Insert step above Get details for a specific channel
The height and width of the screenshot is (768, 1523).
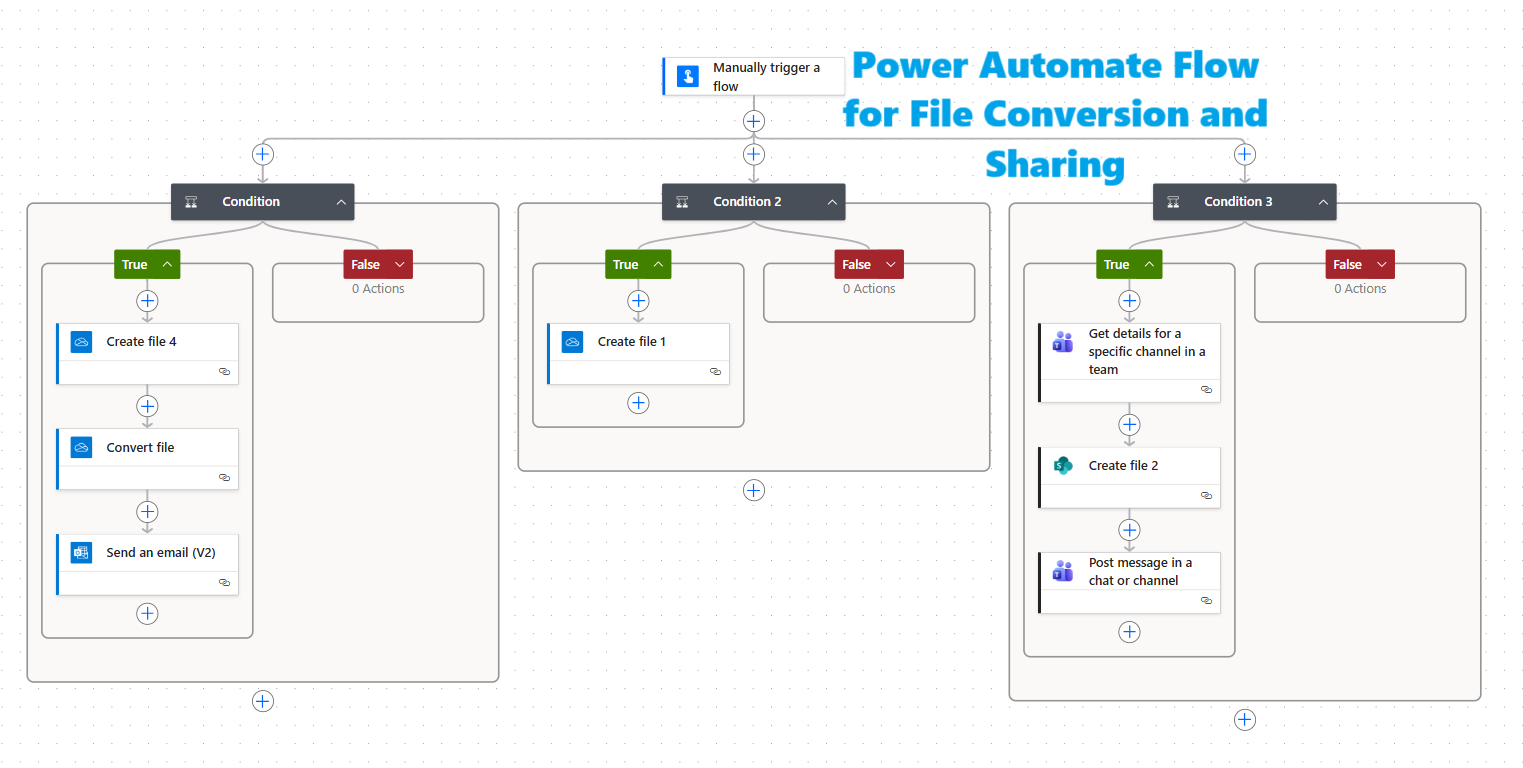click(1129, 301)
